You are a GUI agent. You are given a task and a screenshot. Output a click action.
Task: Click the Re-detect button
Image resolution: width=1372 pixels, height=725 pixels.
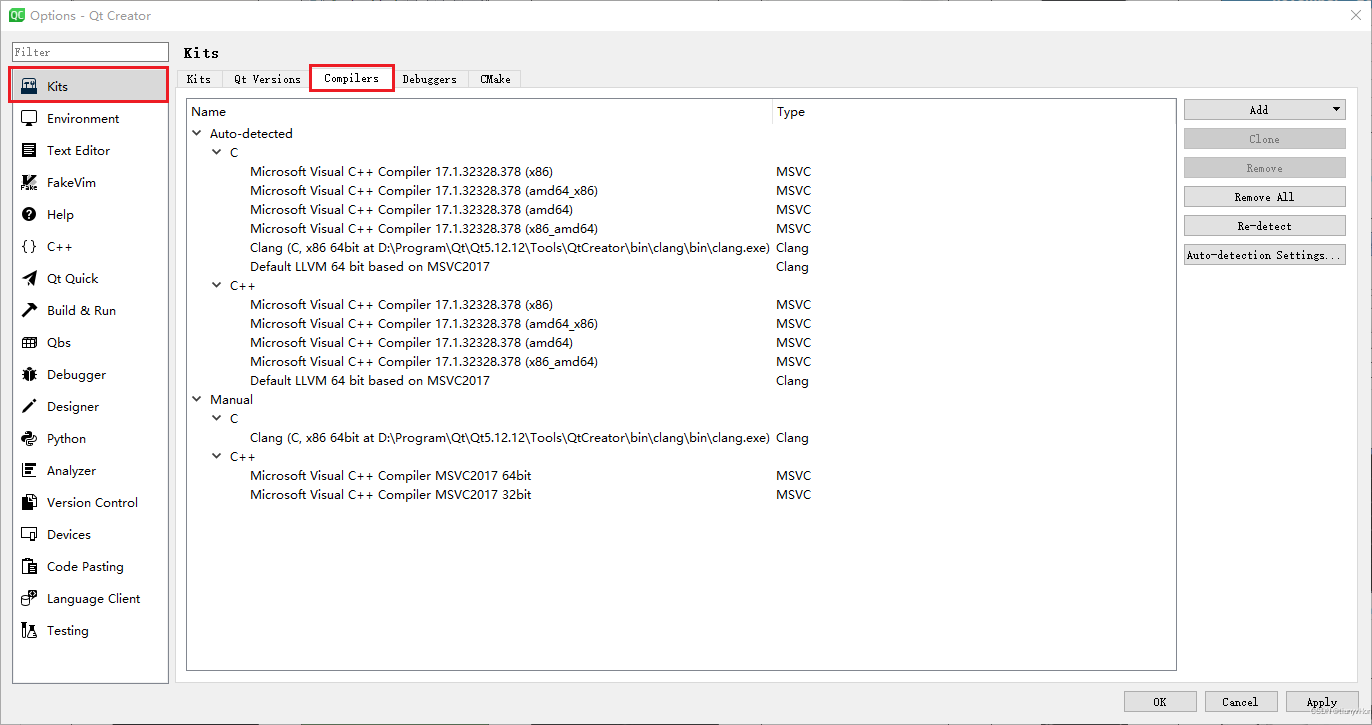pyautogui.click(x=1265, y=226)
